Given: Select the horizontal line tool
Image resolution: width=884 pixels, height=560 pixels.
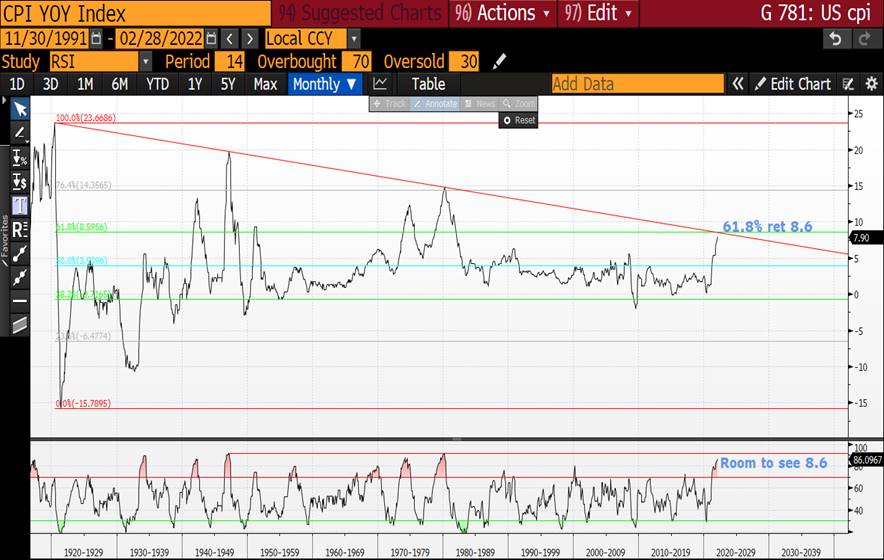Looking at the screenshot, I should pyautogui.click(x=19, y=301).
